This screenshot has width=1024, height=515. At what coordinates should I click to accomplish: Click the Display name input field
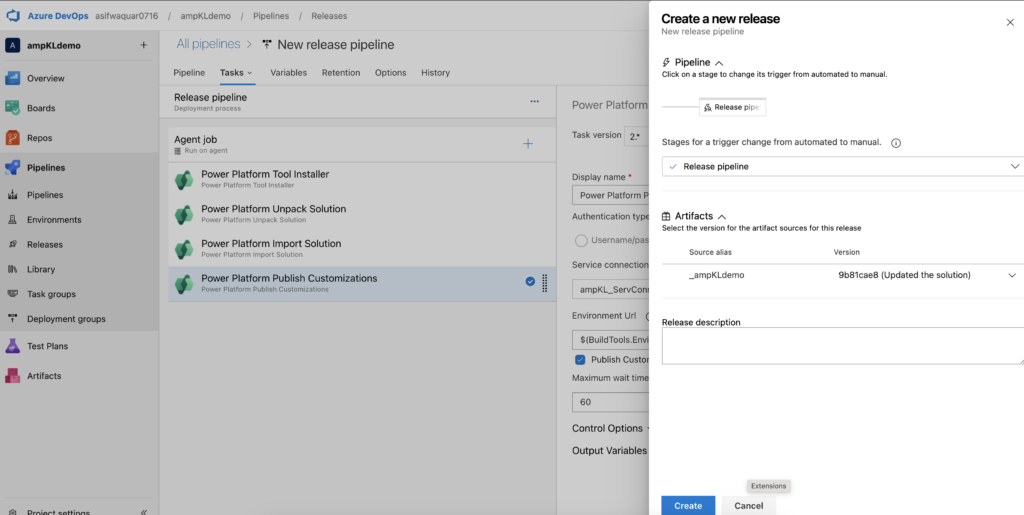point(610,195)
